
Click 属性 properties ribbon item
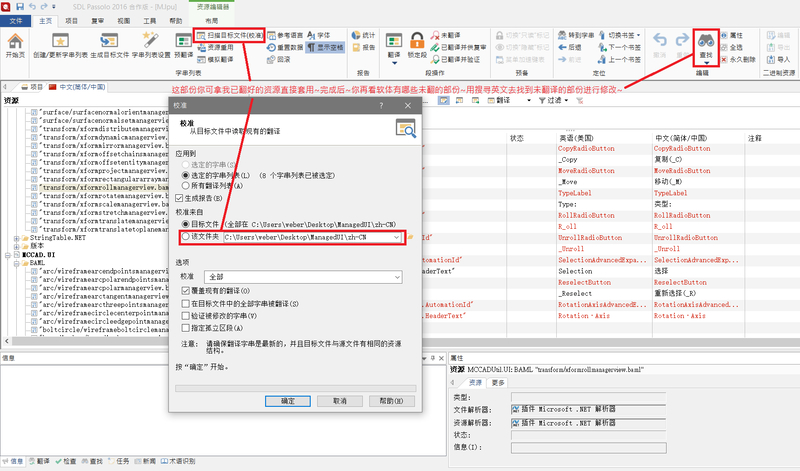pyautogui.click(x=732, y=35)
